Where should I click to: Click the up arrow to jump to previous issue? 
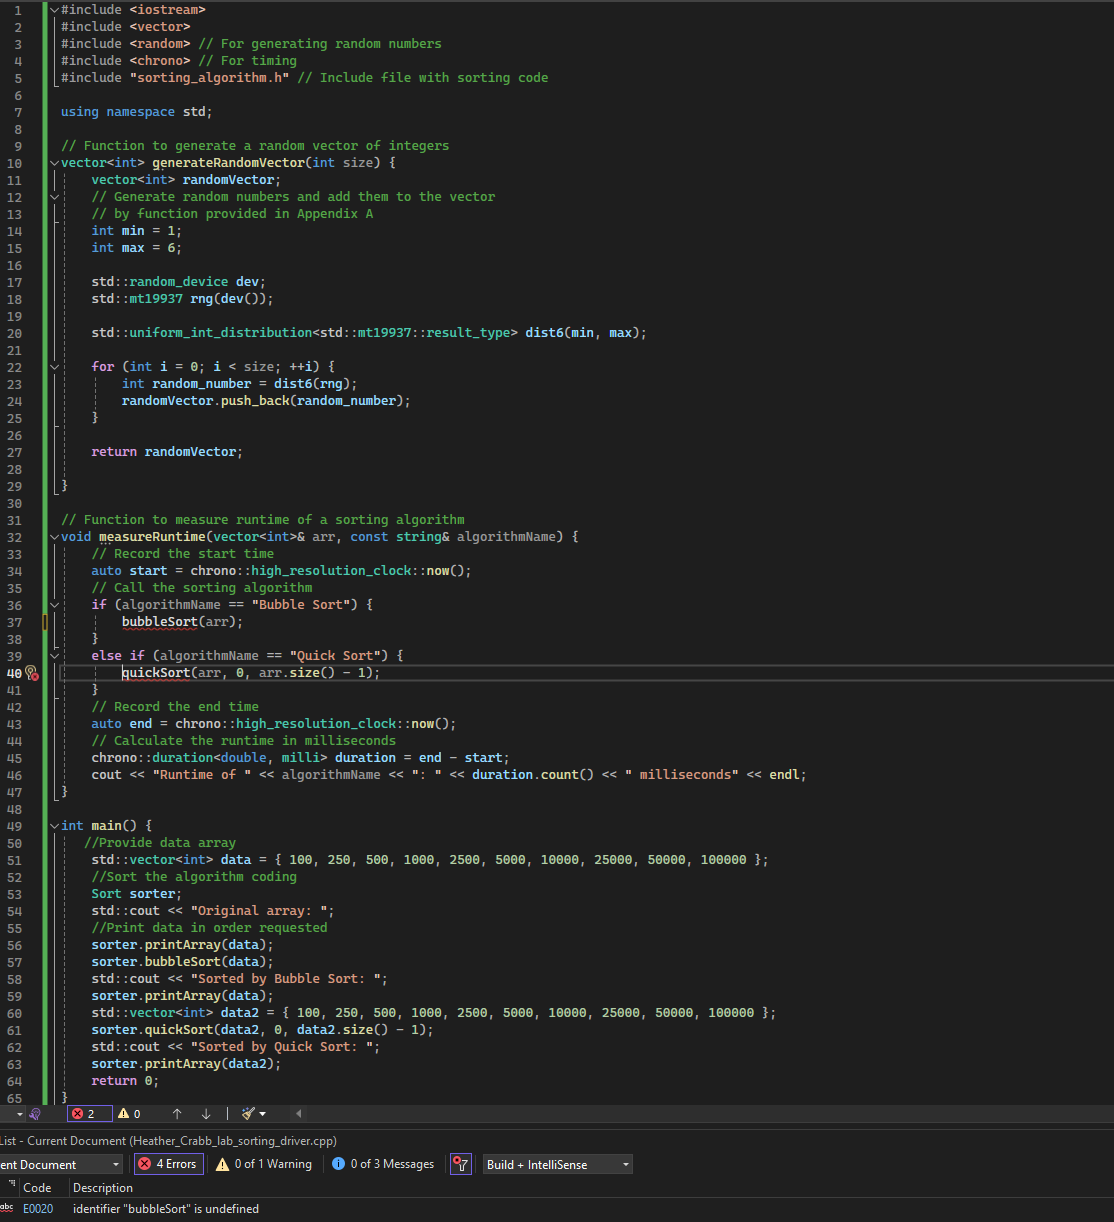[x=177, y=1113]
